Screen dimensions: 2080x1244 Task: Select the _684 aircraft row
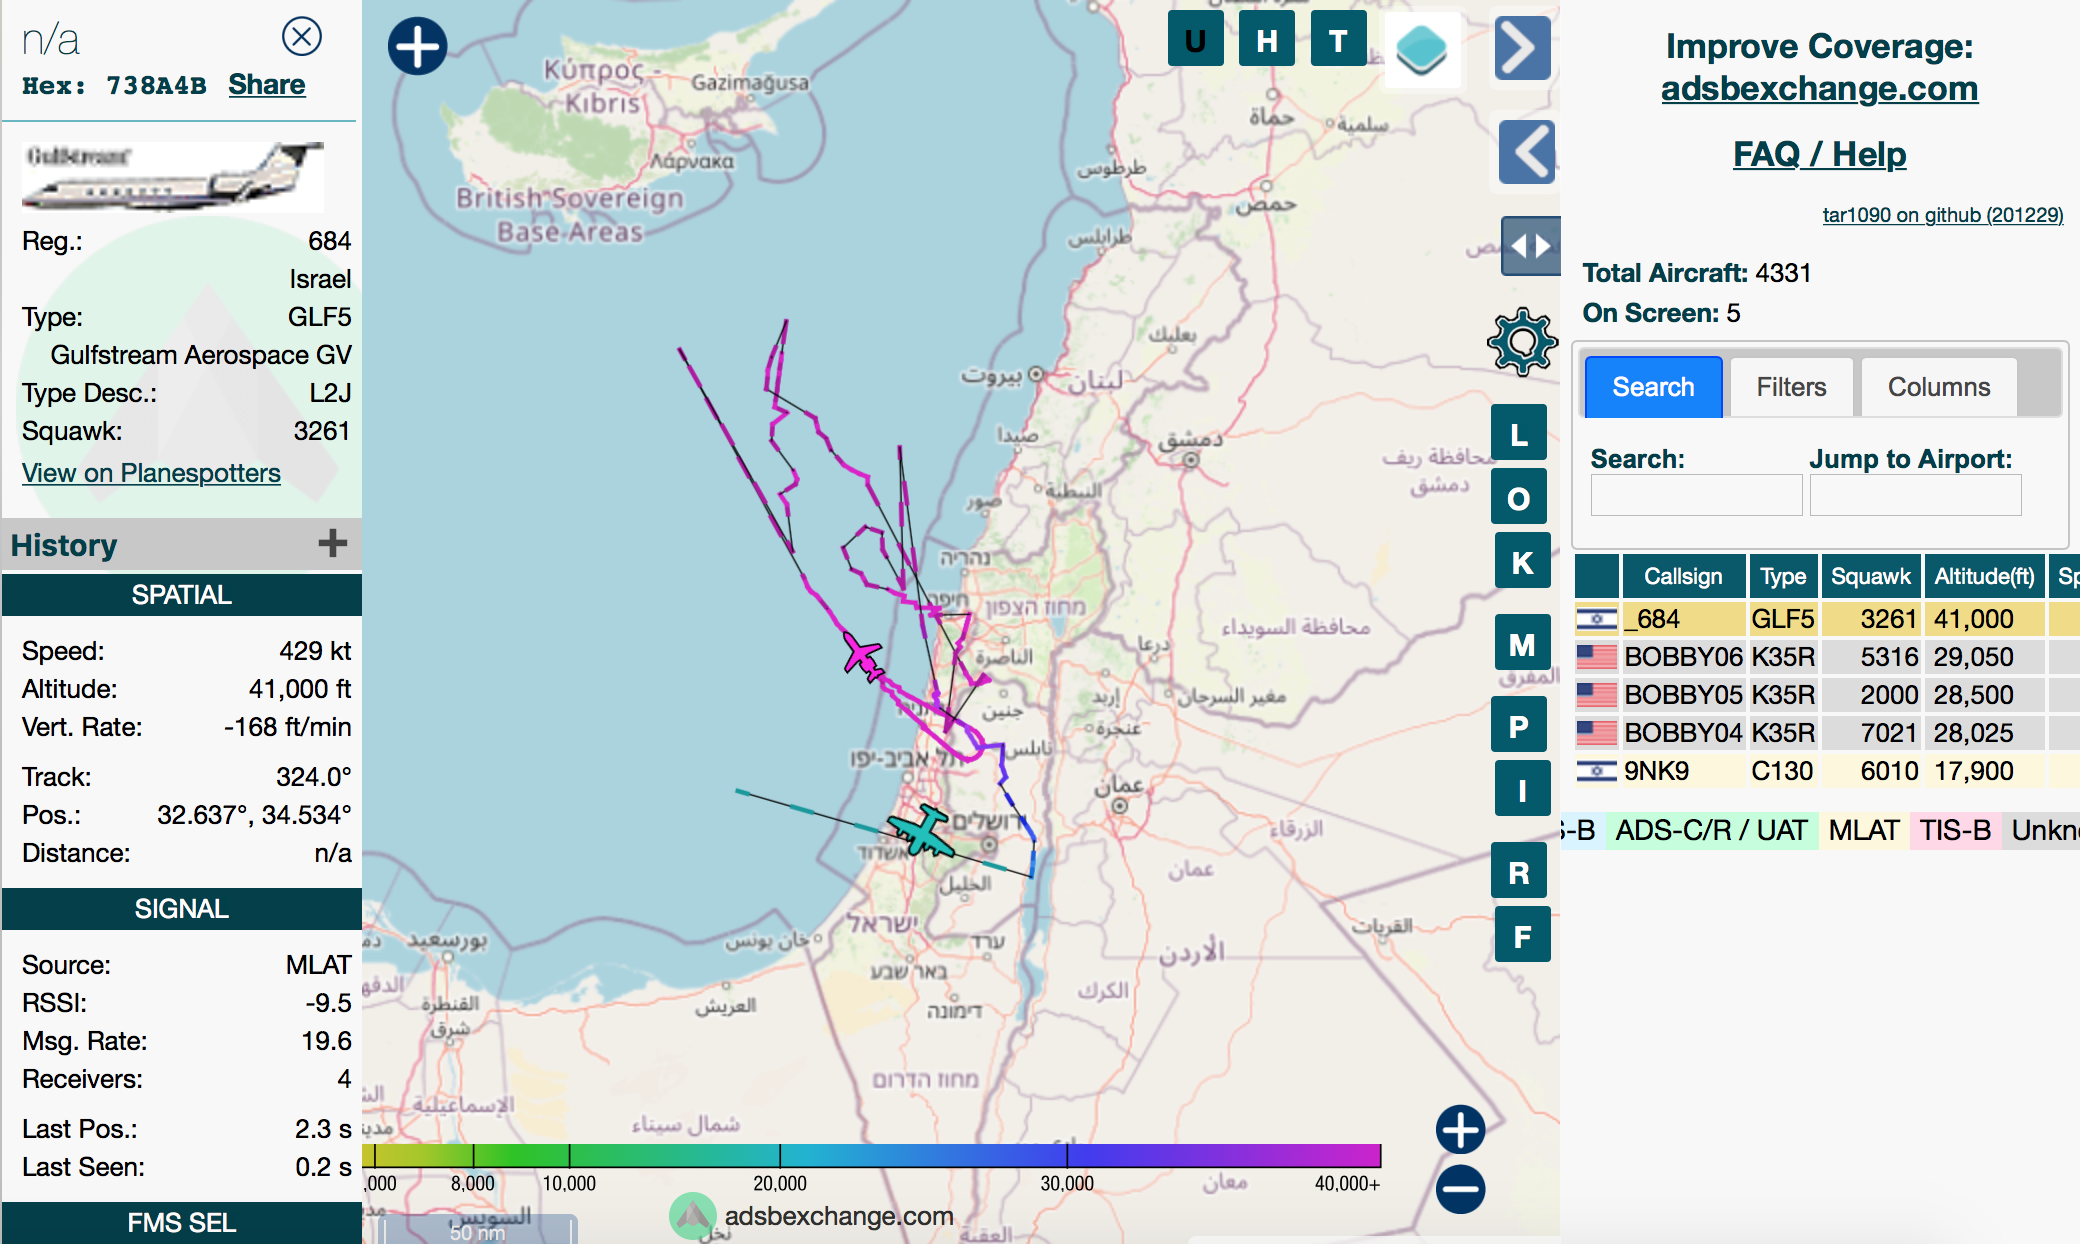click(x=1827, y=619)
